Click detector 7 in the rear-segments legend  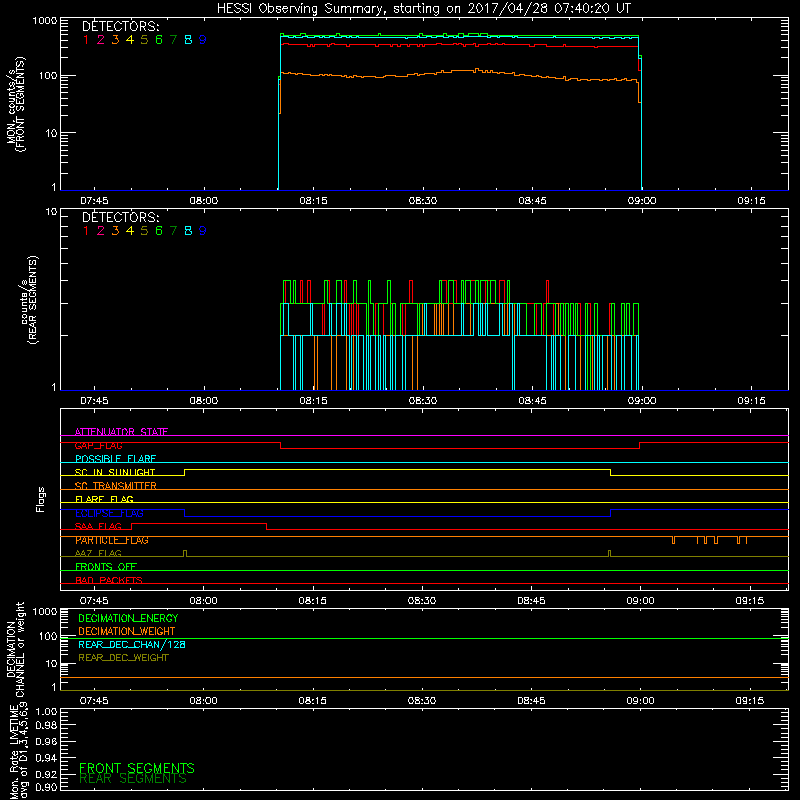(173, 231)
